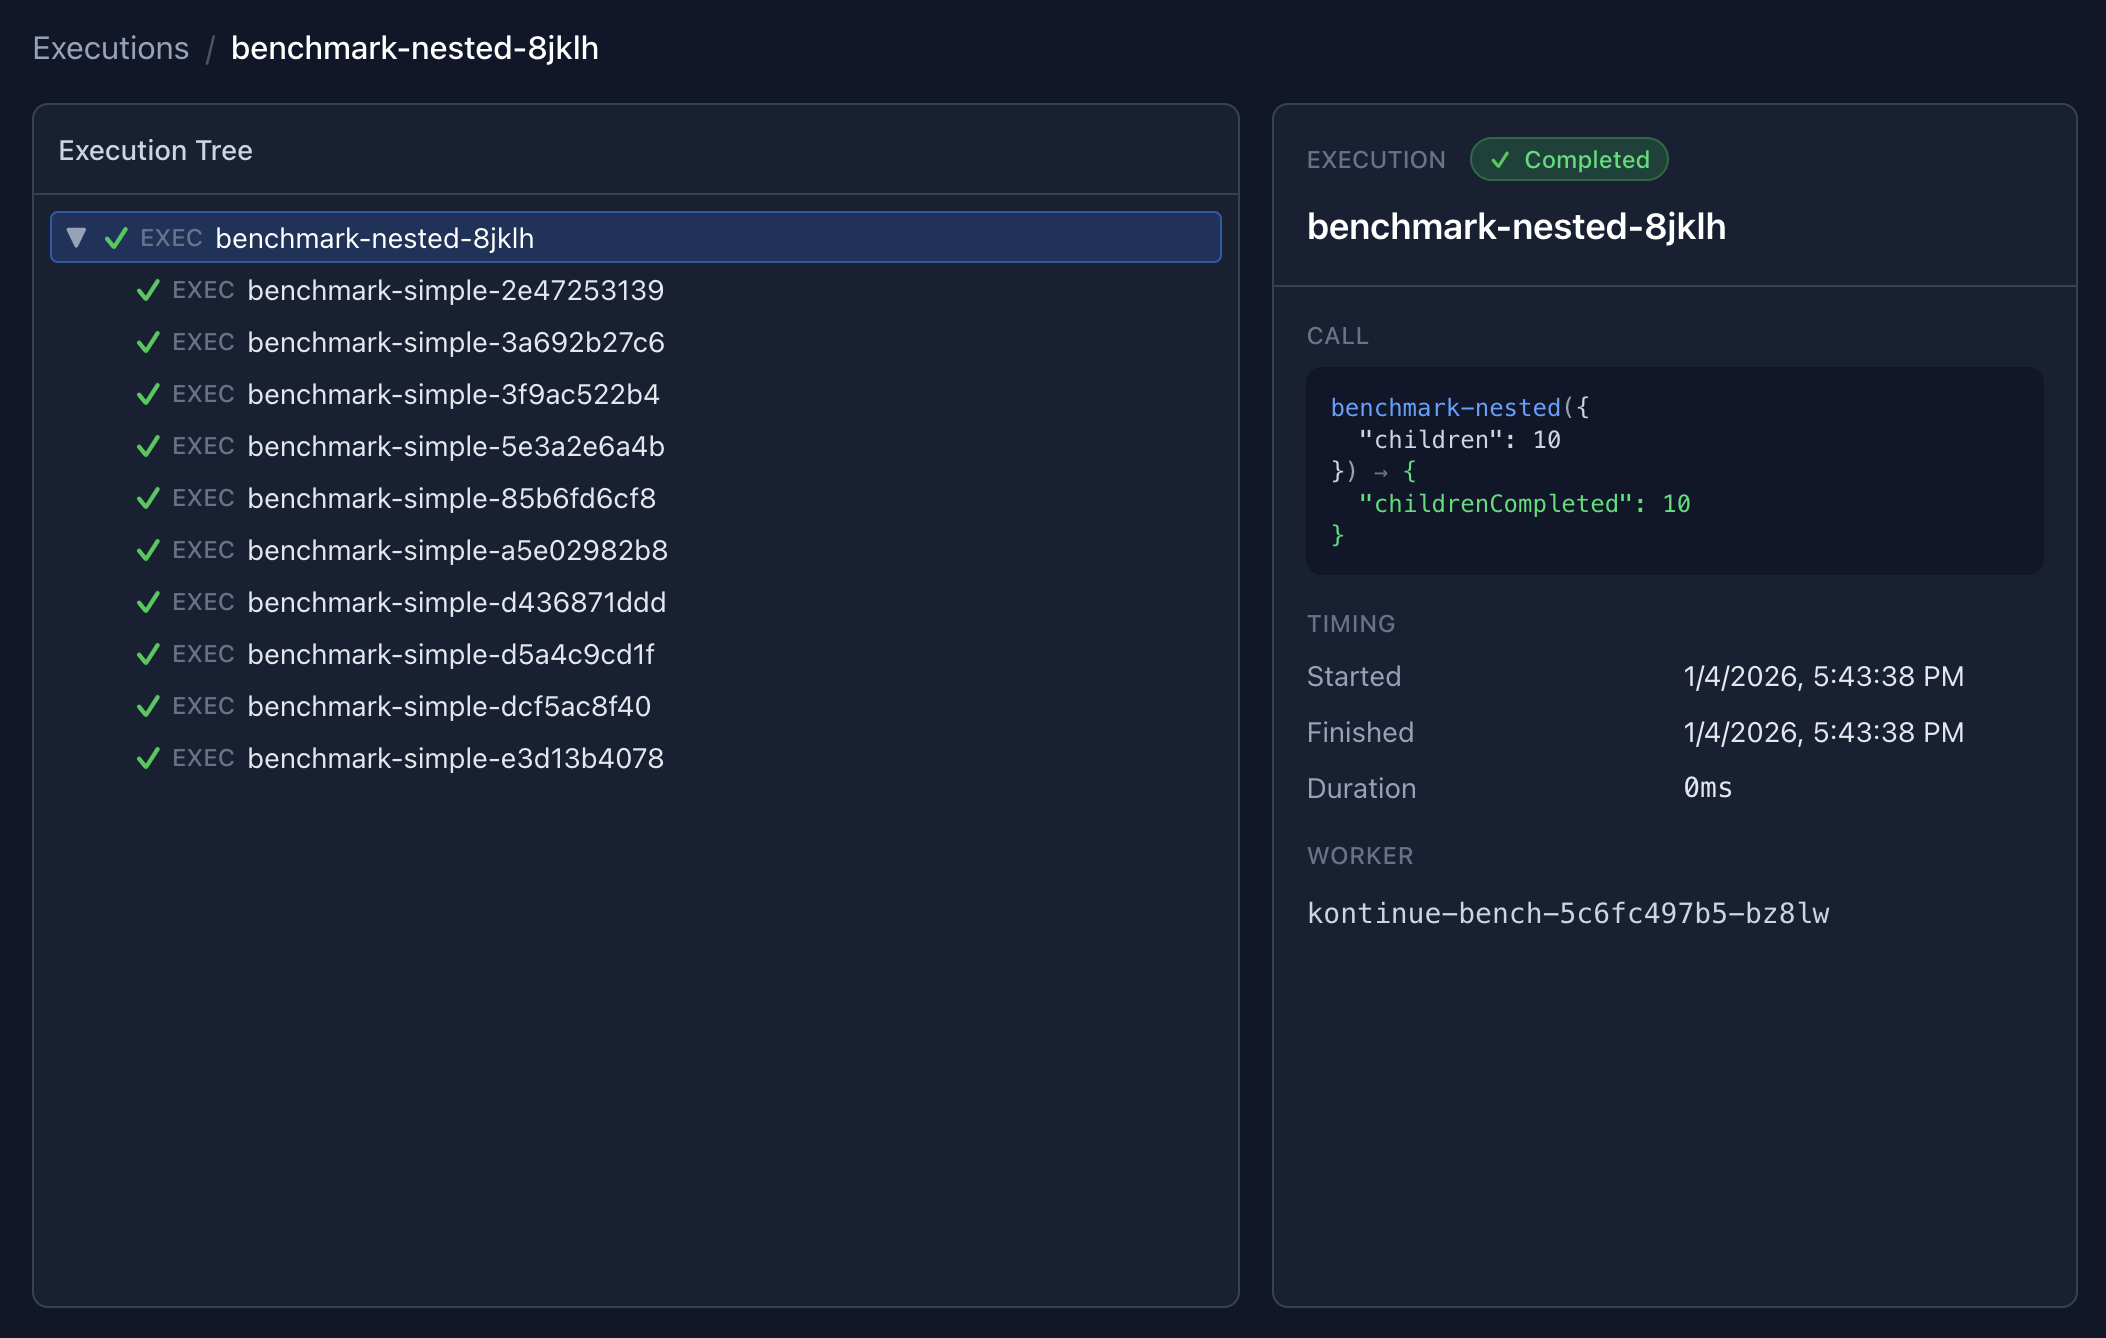Click the EXEC label on benchmark-simple-2e47253139 row
This screenshot has height=1338, width=2106.
203,291
